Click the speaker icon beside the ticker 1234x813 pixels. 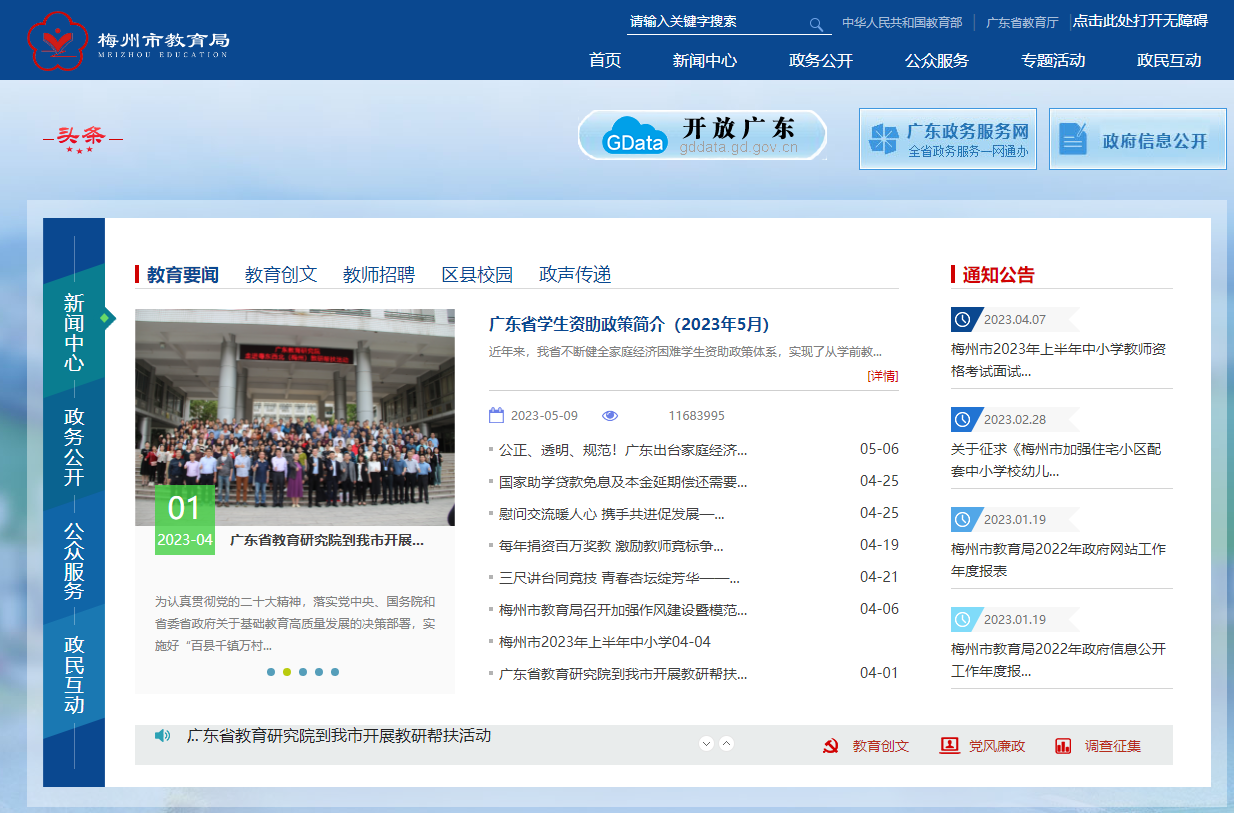162,736
